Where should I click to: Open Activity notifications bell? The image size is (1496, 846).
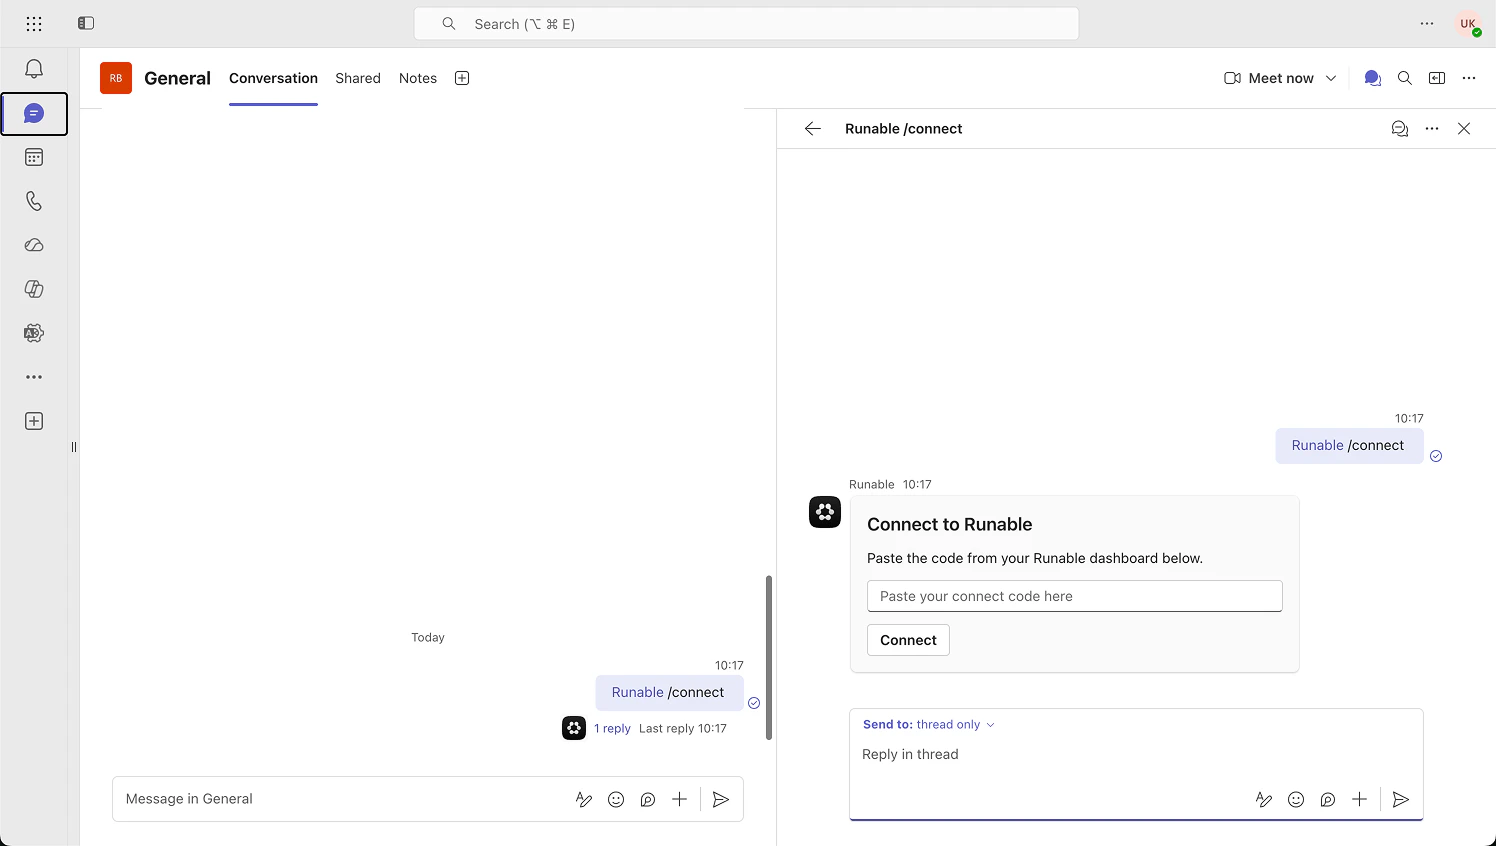tap(34, 69)
